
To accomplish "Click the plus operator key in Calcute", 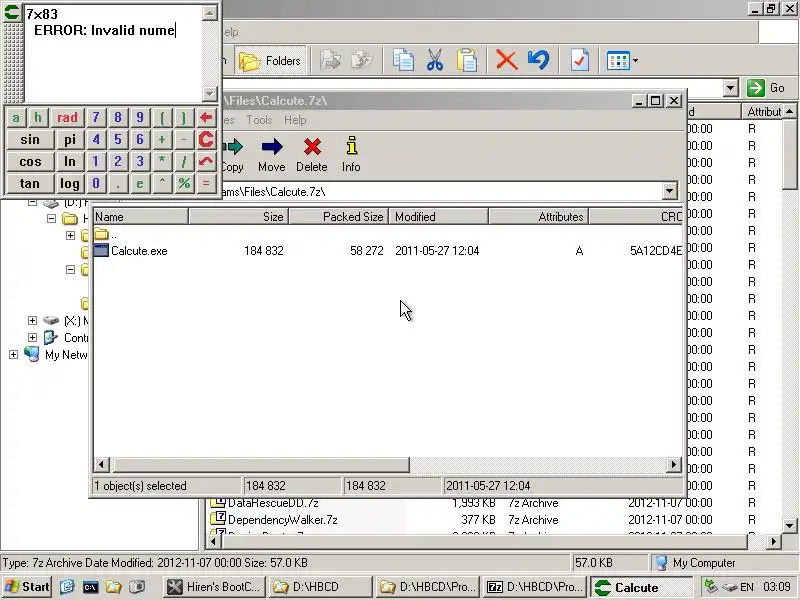I will [x=162, y=140].
